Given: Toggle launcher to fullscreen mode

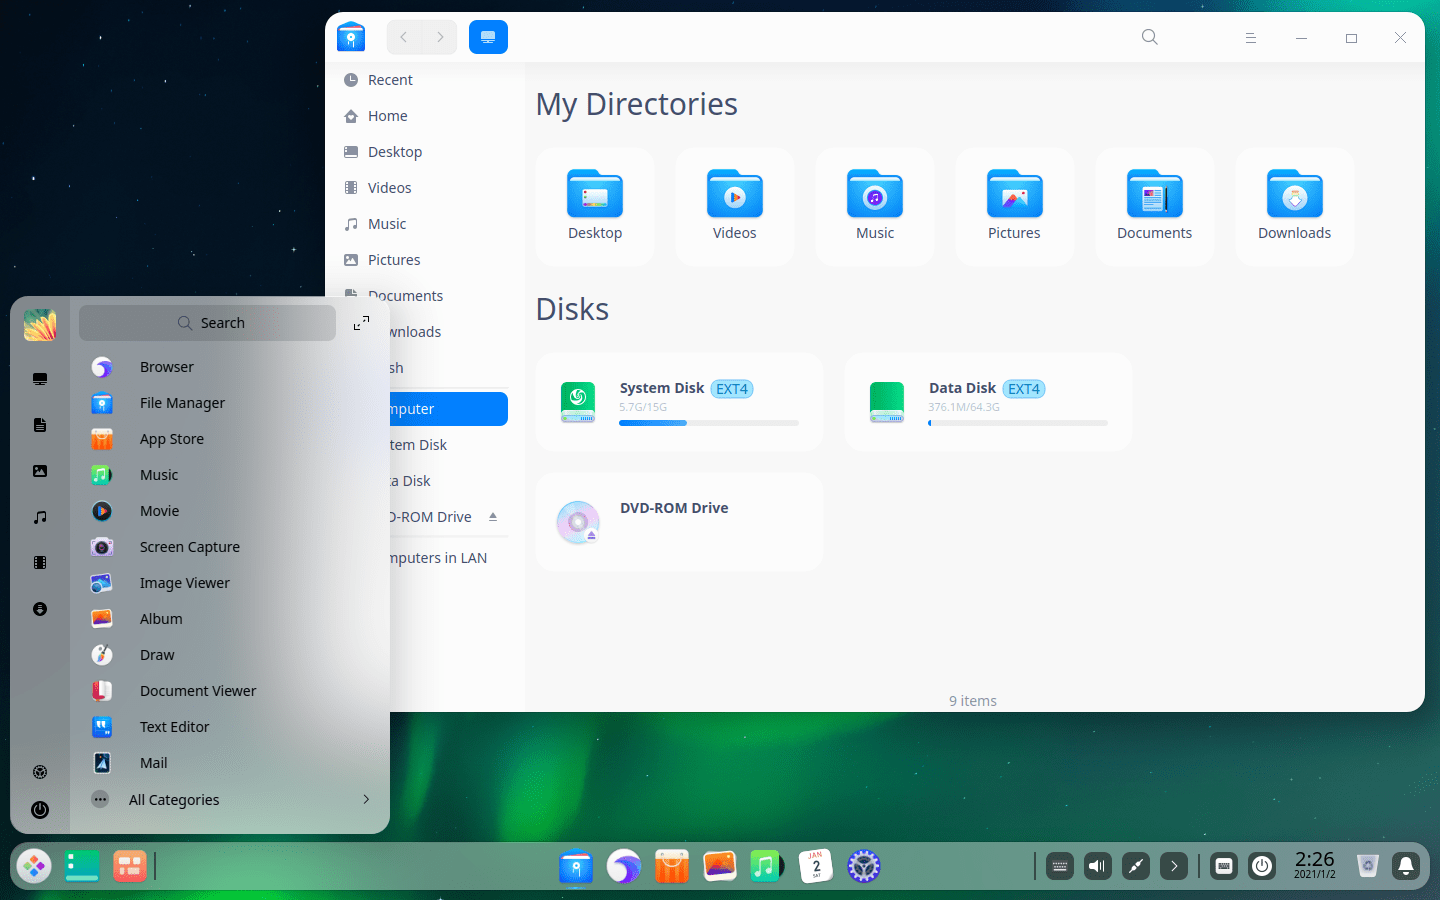Looking at the screenshot, I should pos(361,323).
